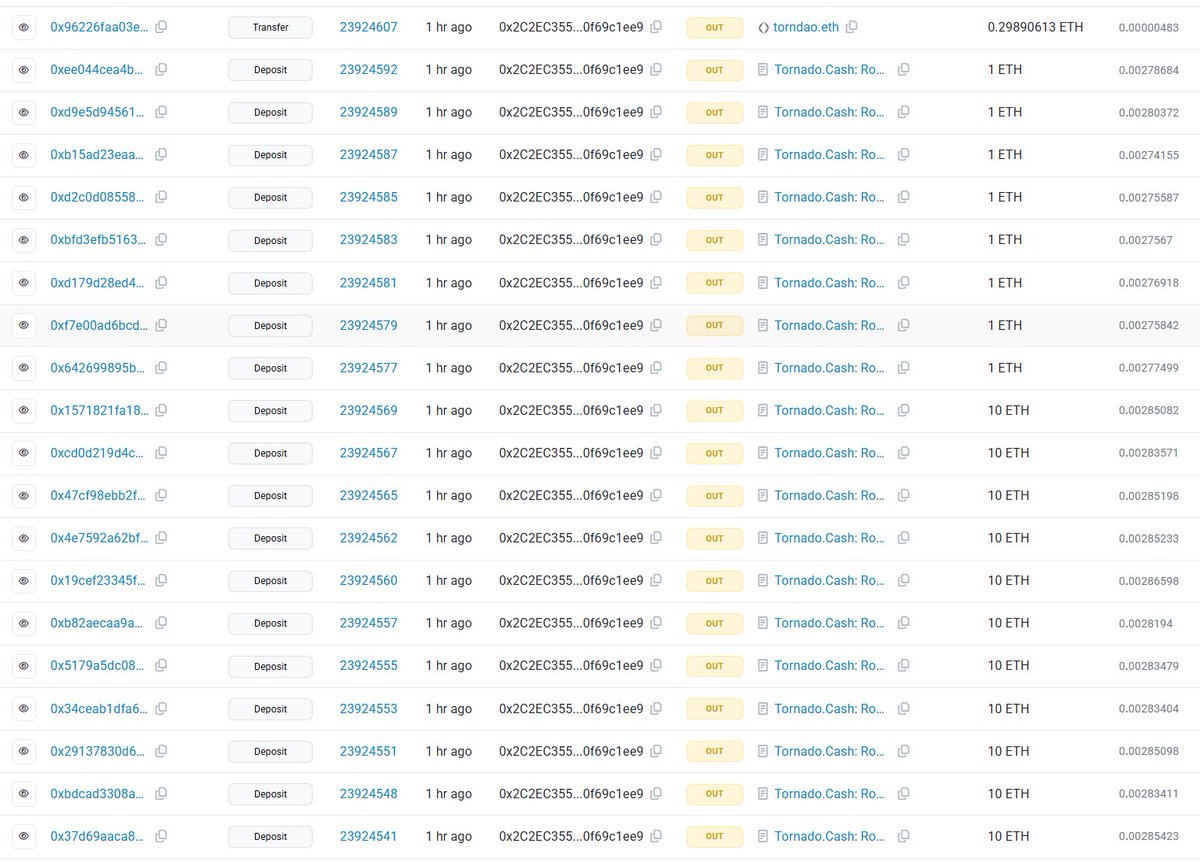
Task: Preview transaction 0xd9e5d94561 with eye icon
Action: coord(24,112)
